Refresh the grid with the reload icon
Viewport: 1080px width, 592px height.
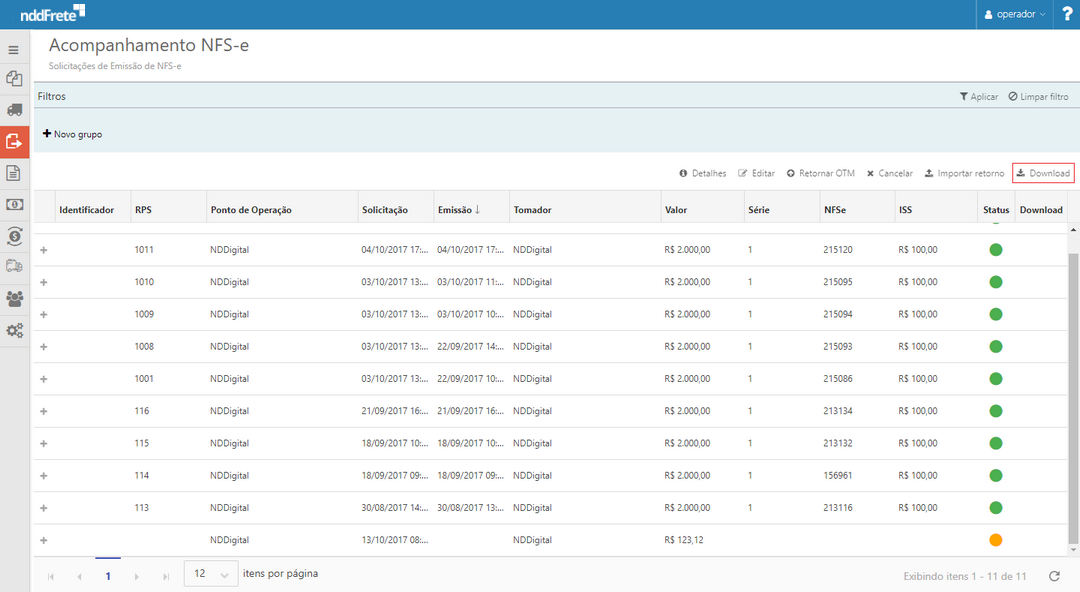1054,576
